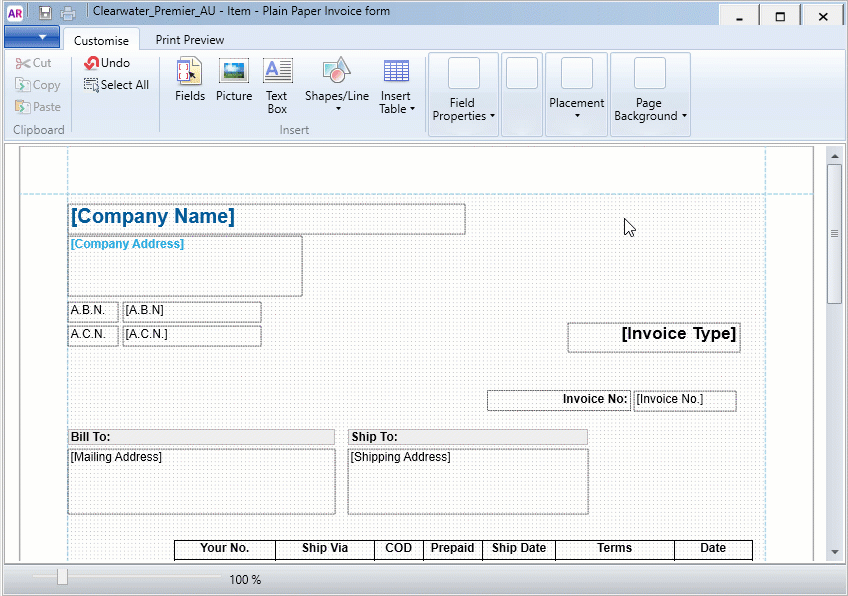Screen dimensions: 848x596
Task: Select the A.B.N. label box
Action: point(93,312)
